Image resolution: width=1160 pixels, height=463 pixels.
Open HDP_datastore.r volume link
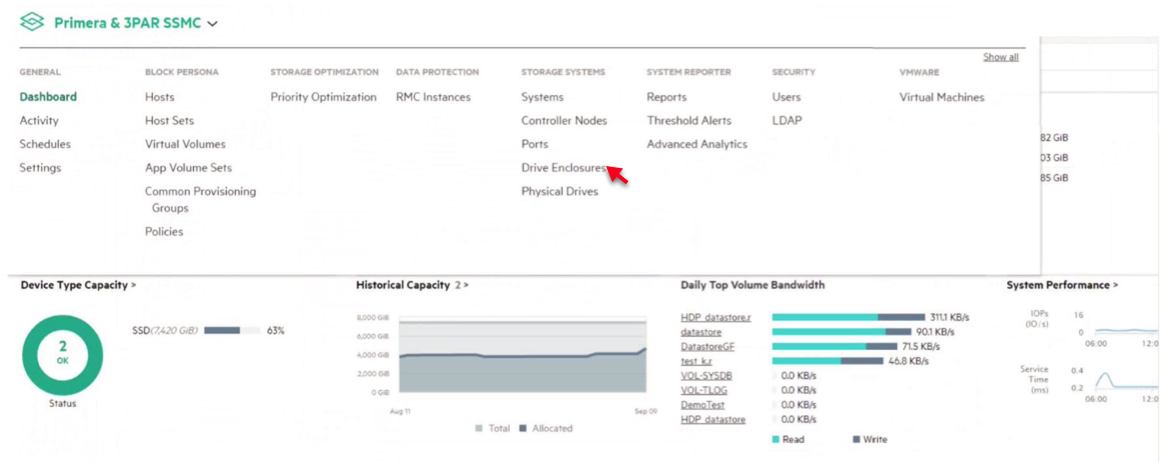point(716,317)
